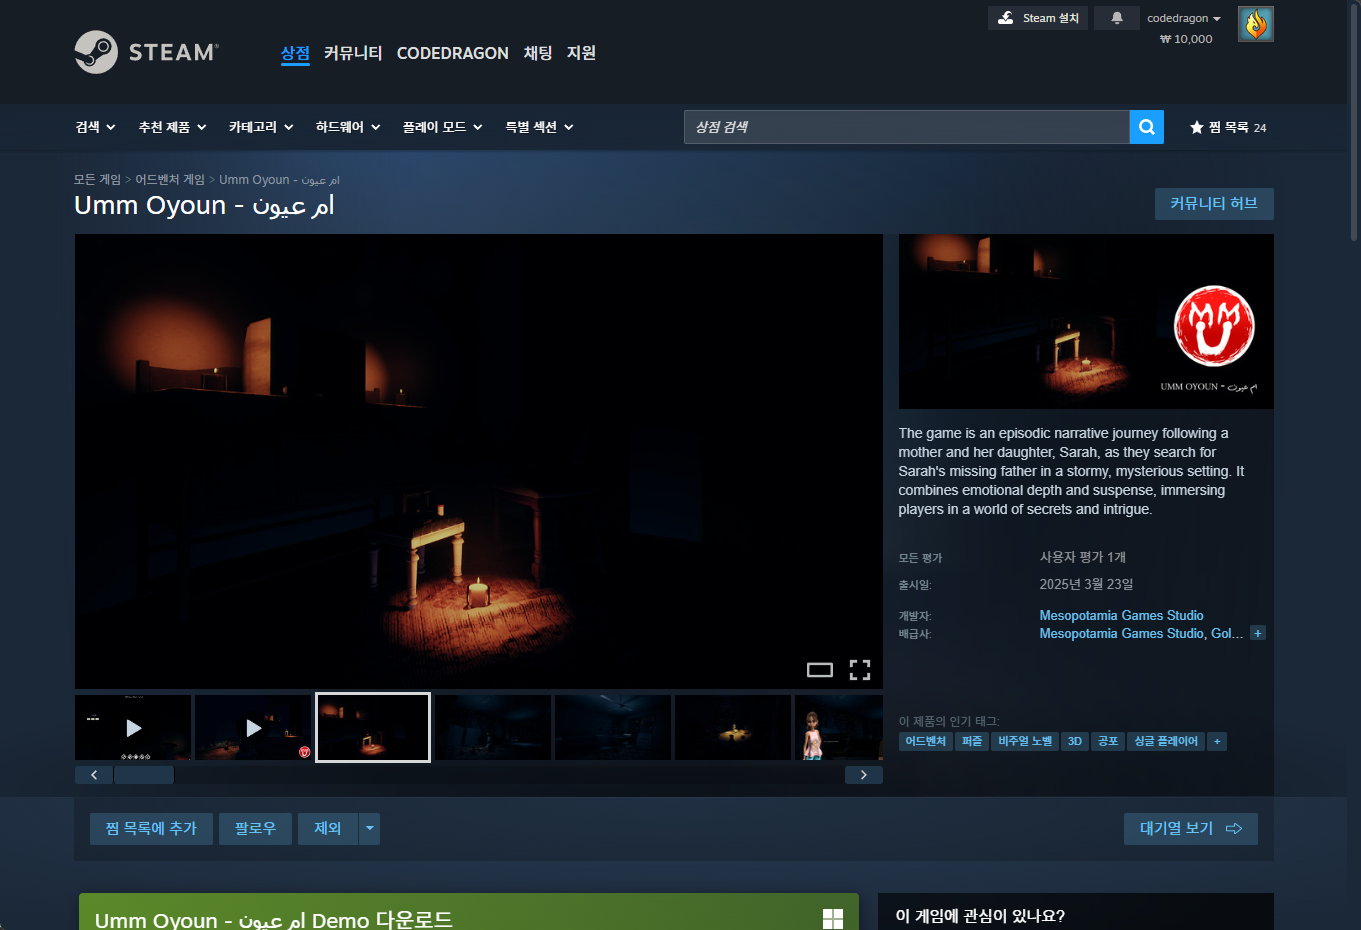1361x930 pixels.
Task: Click the Steam 설치 button
Action: [x=1038, y=18]
